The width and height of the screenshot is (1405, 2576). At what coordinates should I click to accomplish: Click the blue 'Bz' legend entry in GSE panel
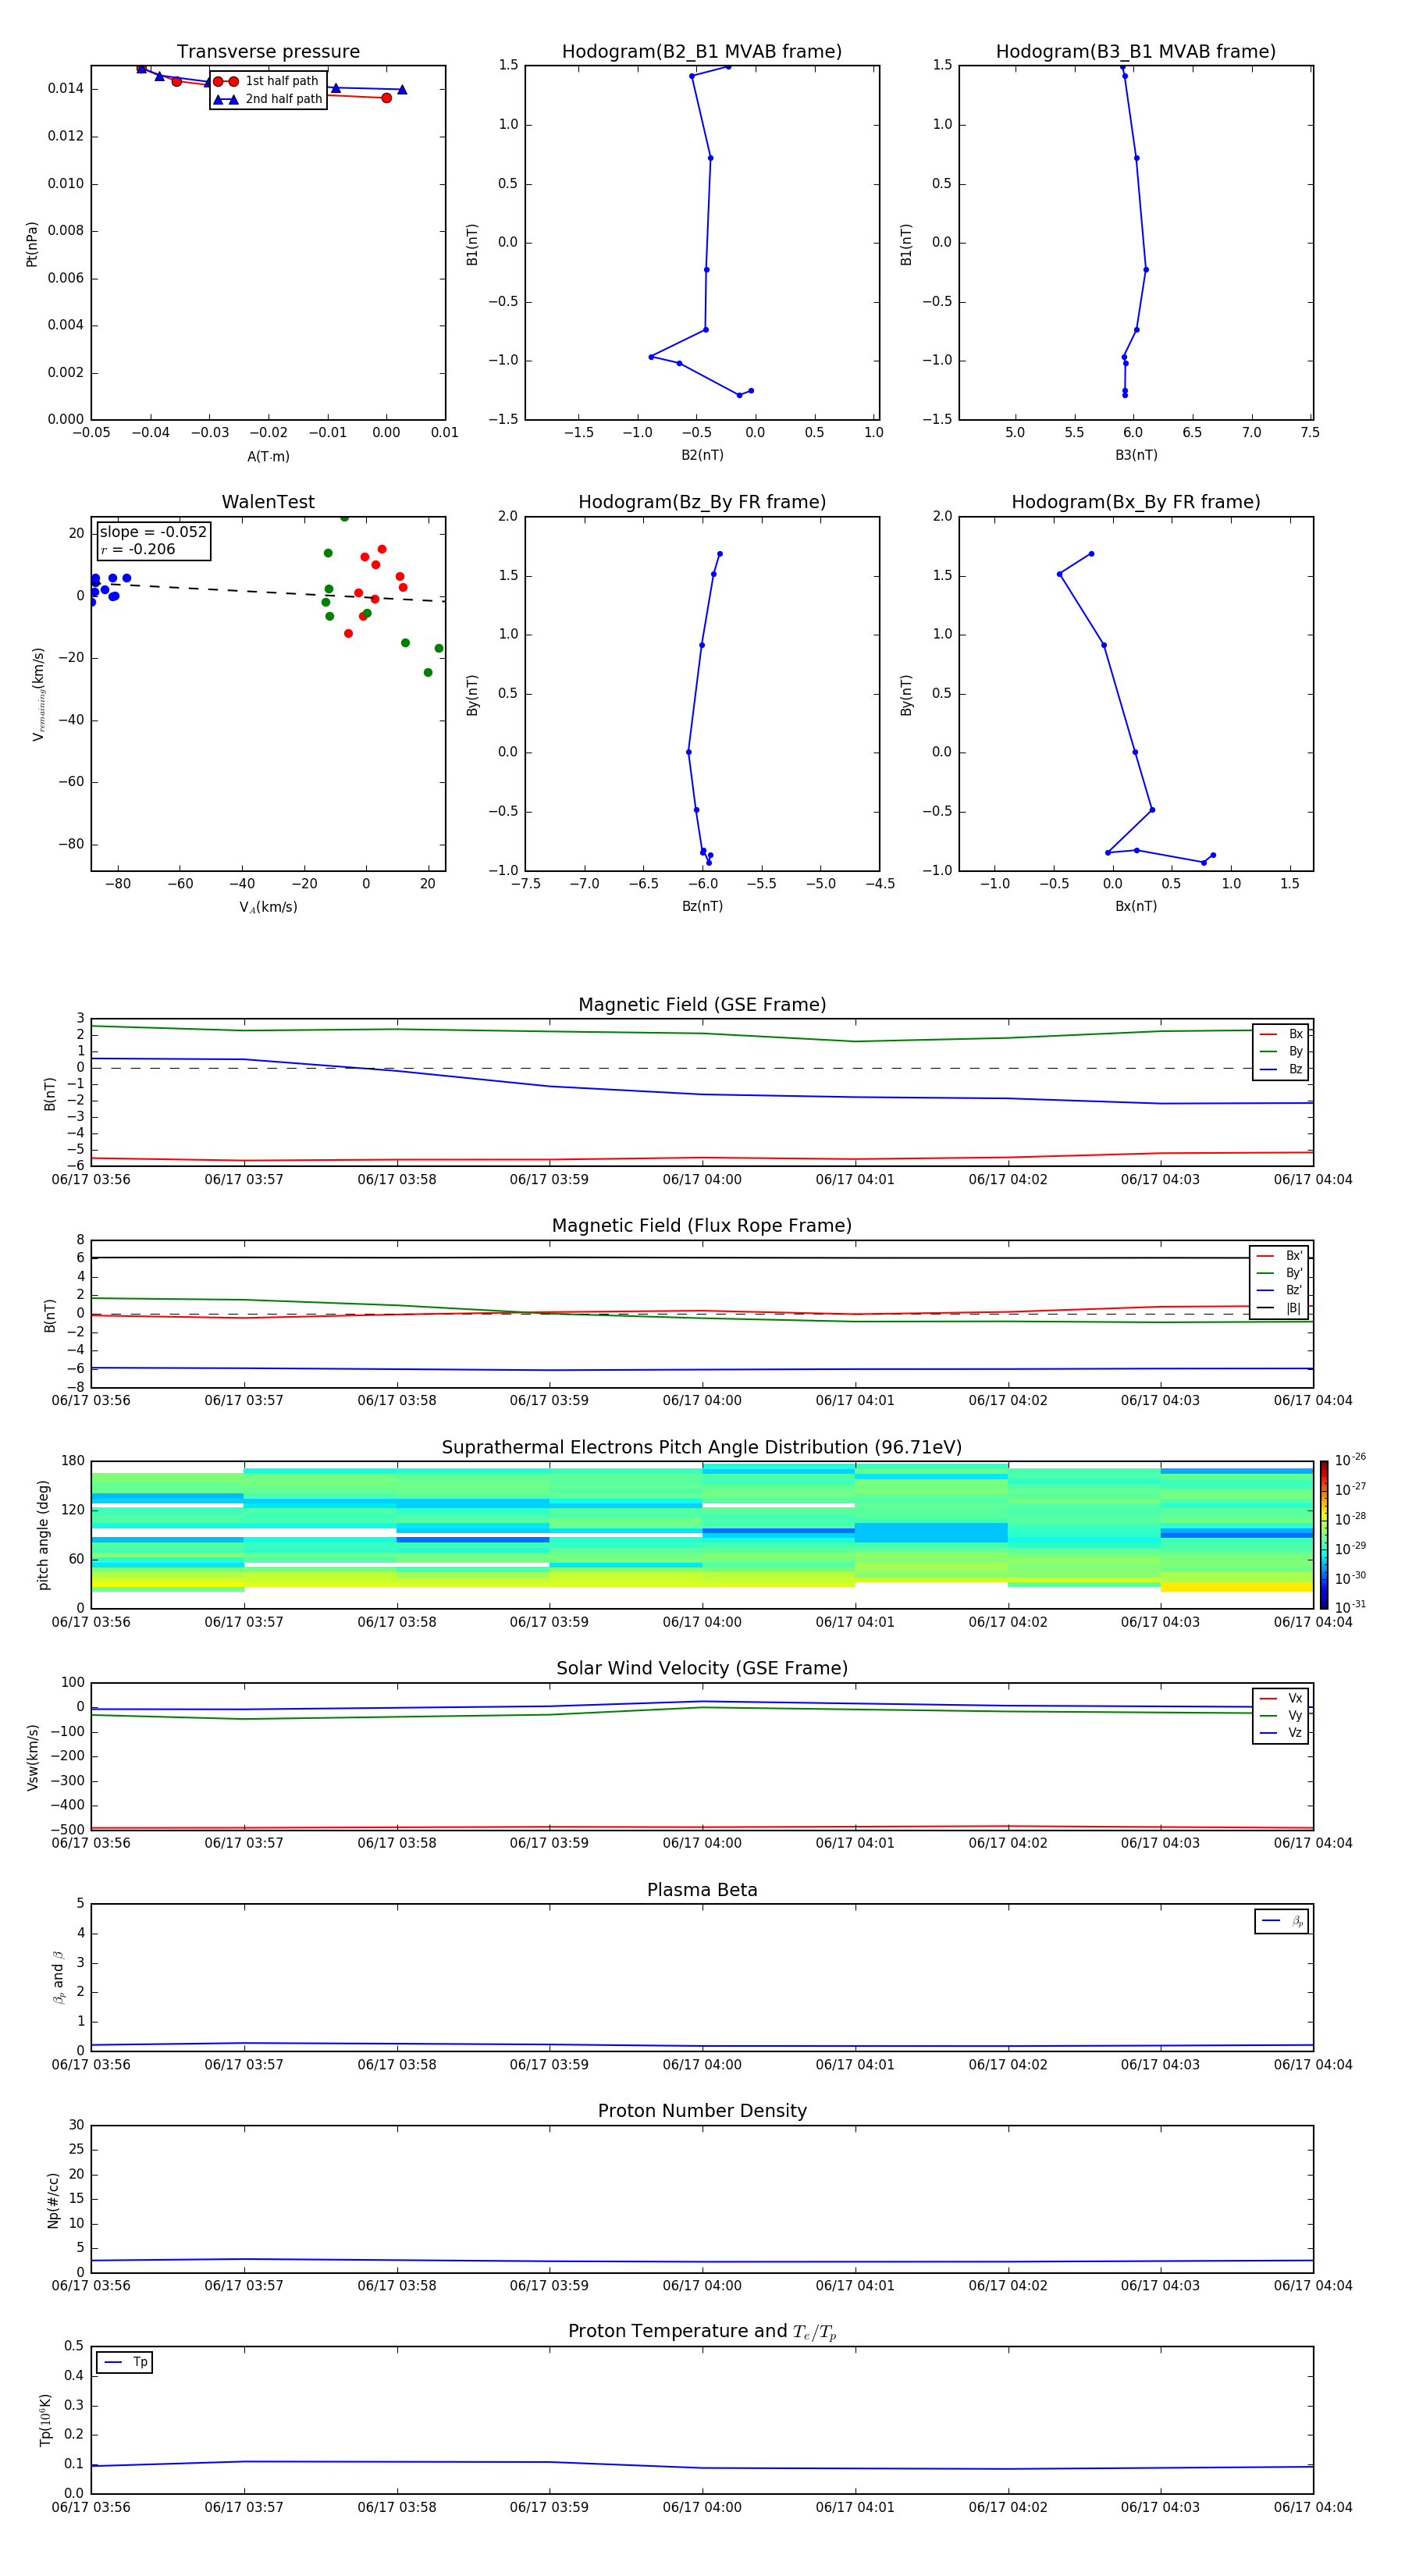tap(1281, 1069)
